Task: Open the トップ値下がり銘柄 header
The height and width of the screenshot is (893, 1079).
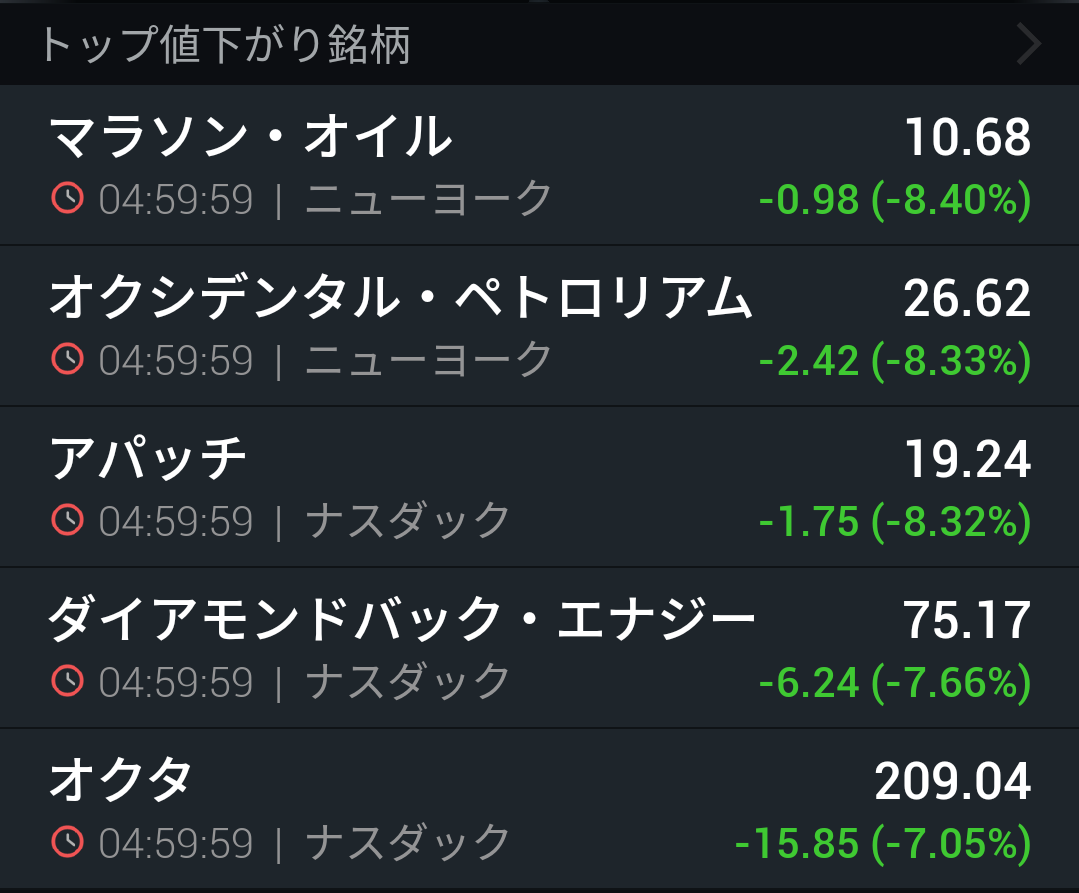Action: (x=540, y=44)
